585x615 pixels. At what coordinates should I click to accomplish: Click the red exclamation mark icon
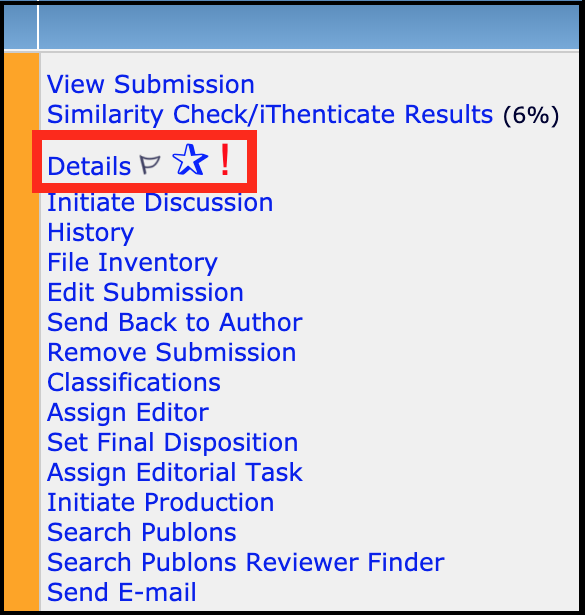225,160
